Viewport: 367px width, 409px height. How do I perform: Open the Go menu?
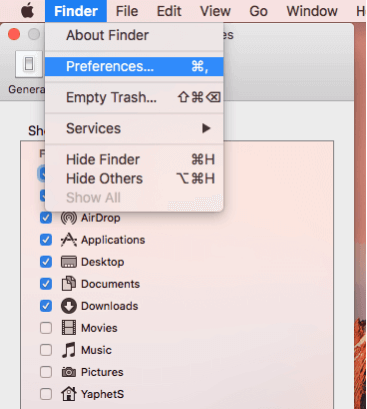[x=258, y=11]
